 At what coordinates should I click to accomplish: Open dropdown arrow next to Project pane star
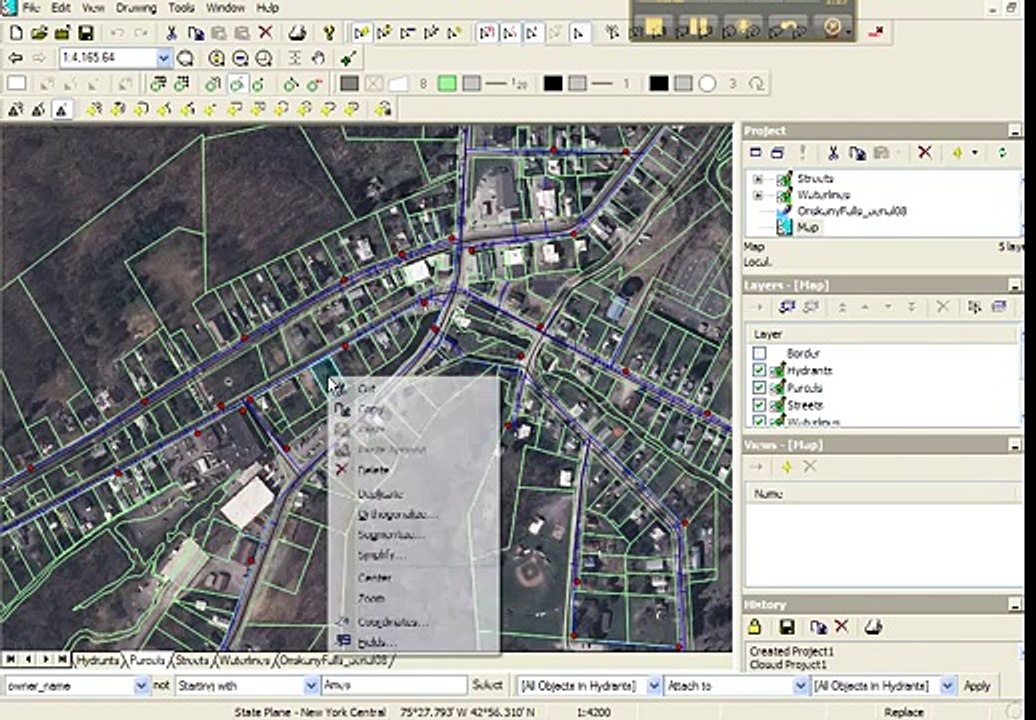[x=975, y=153]
